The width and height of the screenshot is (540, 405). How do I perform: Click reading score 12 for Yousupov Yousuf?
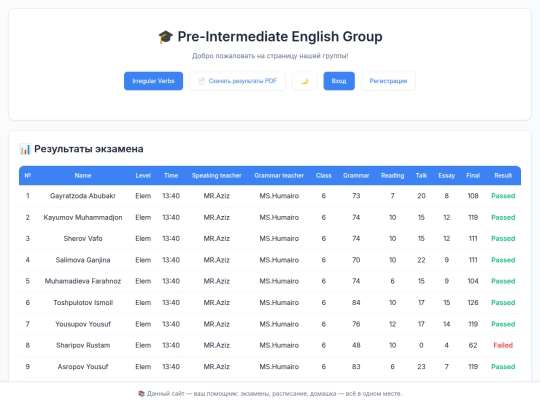[x=392, y=324]
